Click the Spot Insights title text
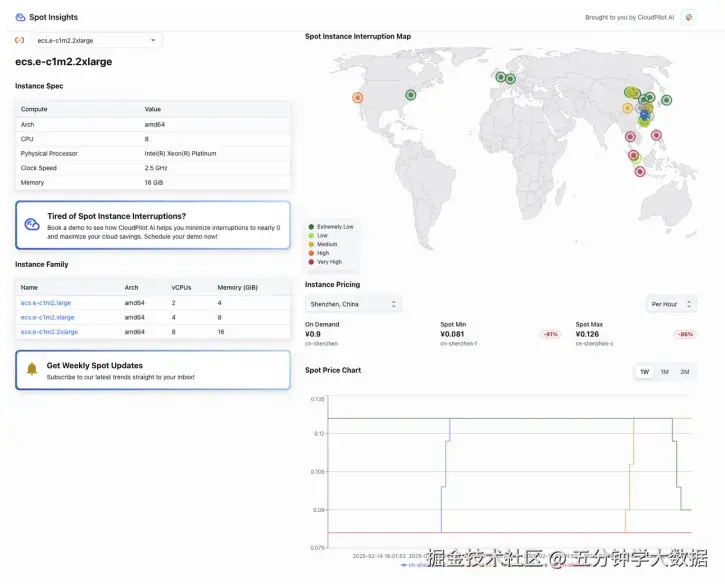Screen dimensions: 725x586 pyautogui.click(x=54, y=17)
